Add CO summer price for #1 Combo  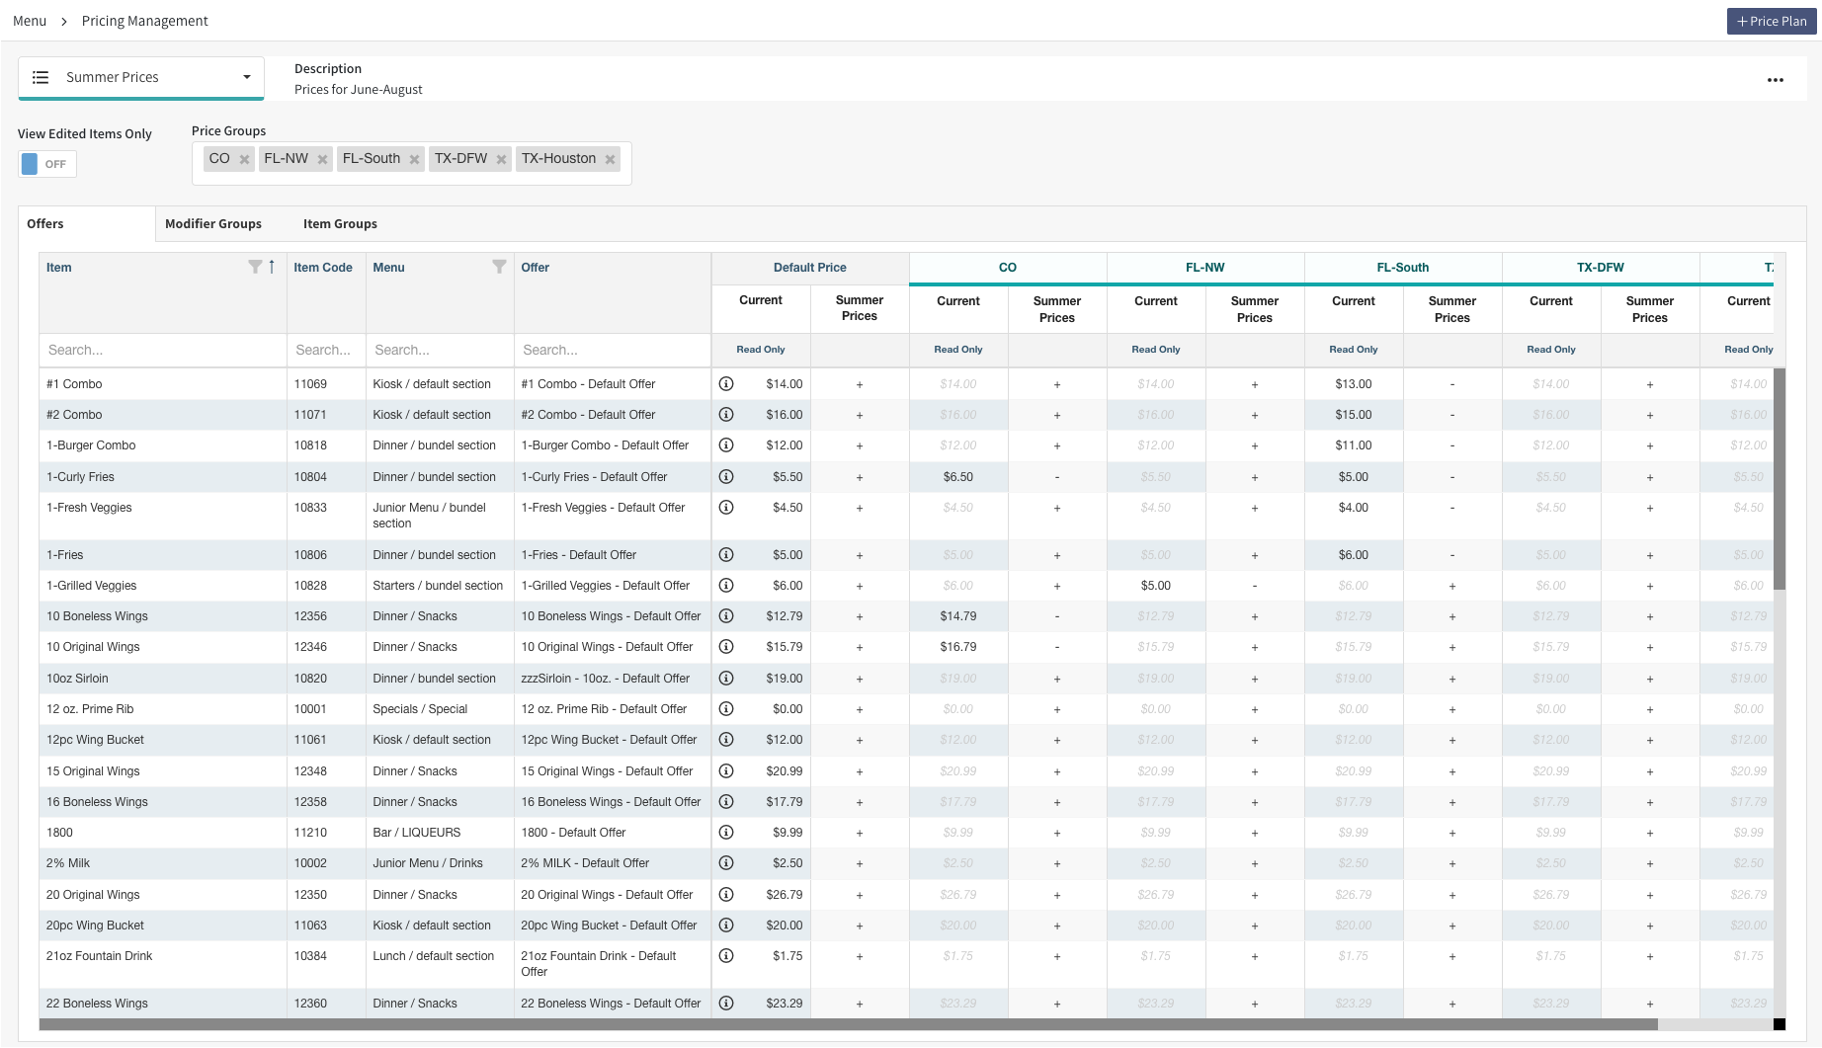coord(1057,384)
